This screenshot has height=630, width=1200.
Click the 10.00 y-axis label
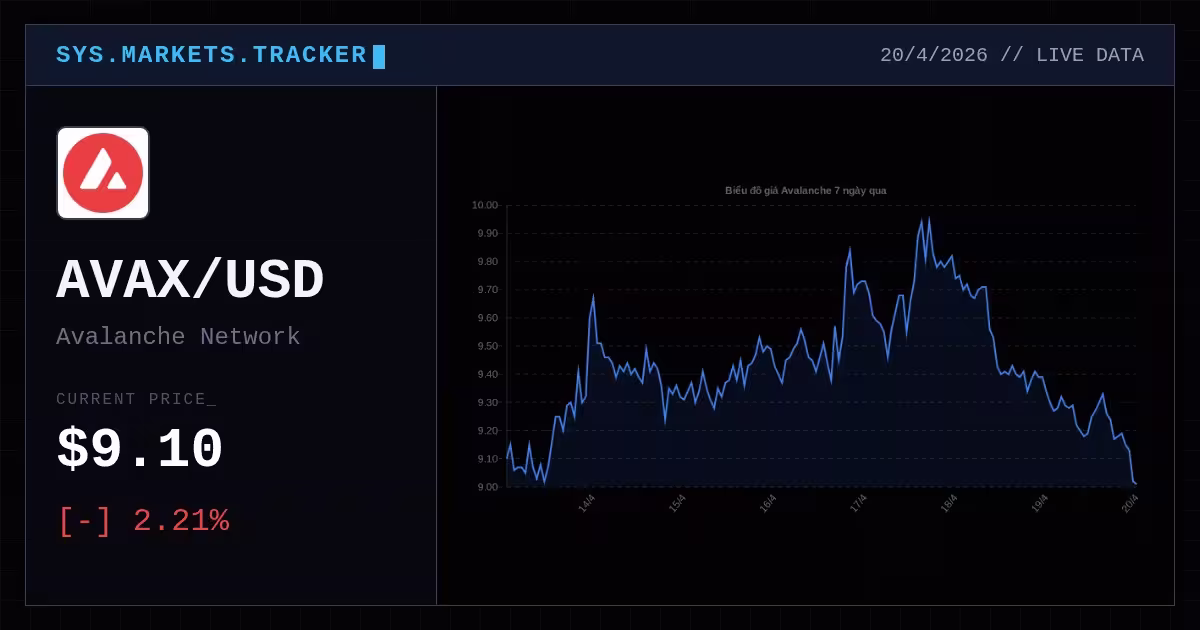pos(485,205)
